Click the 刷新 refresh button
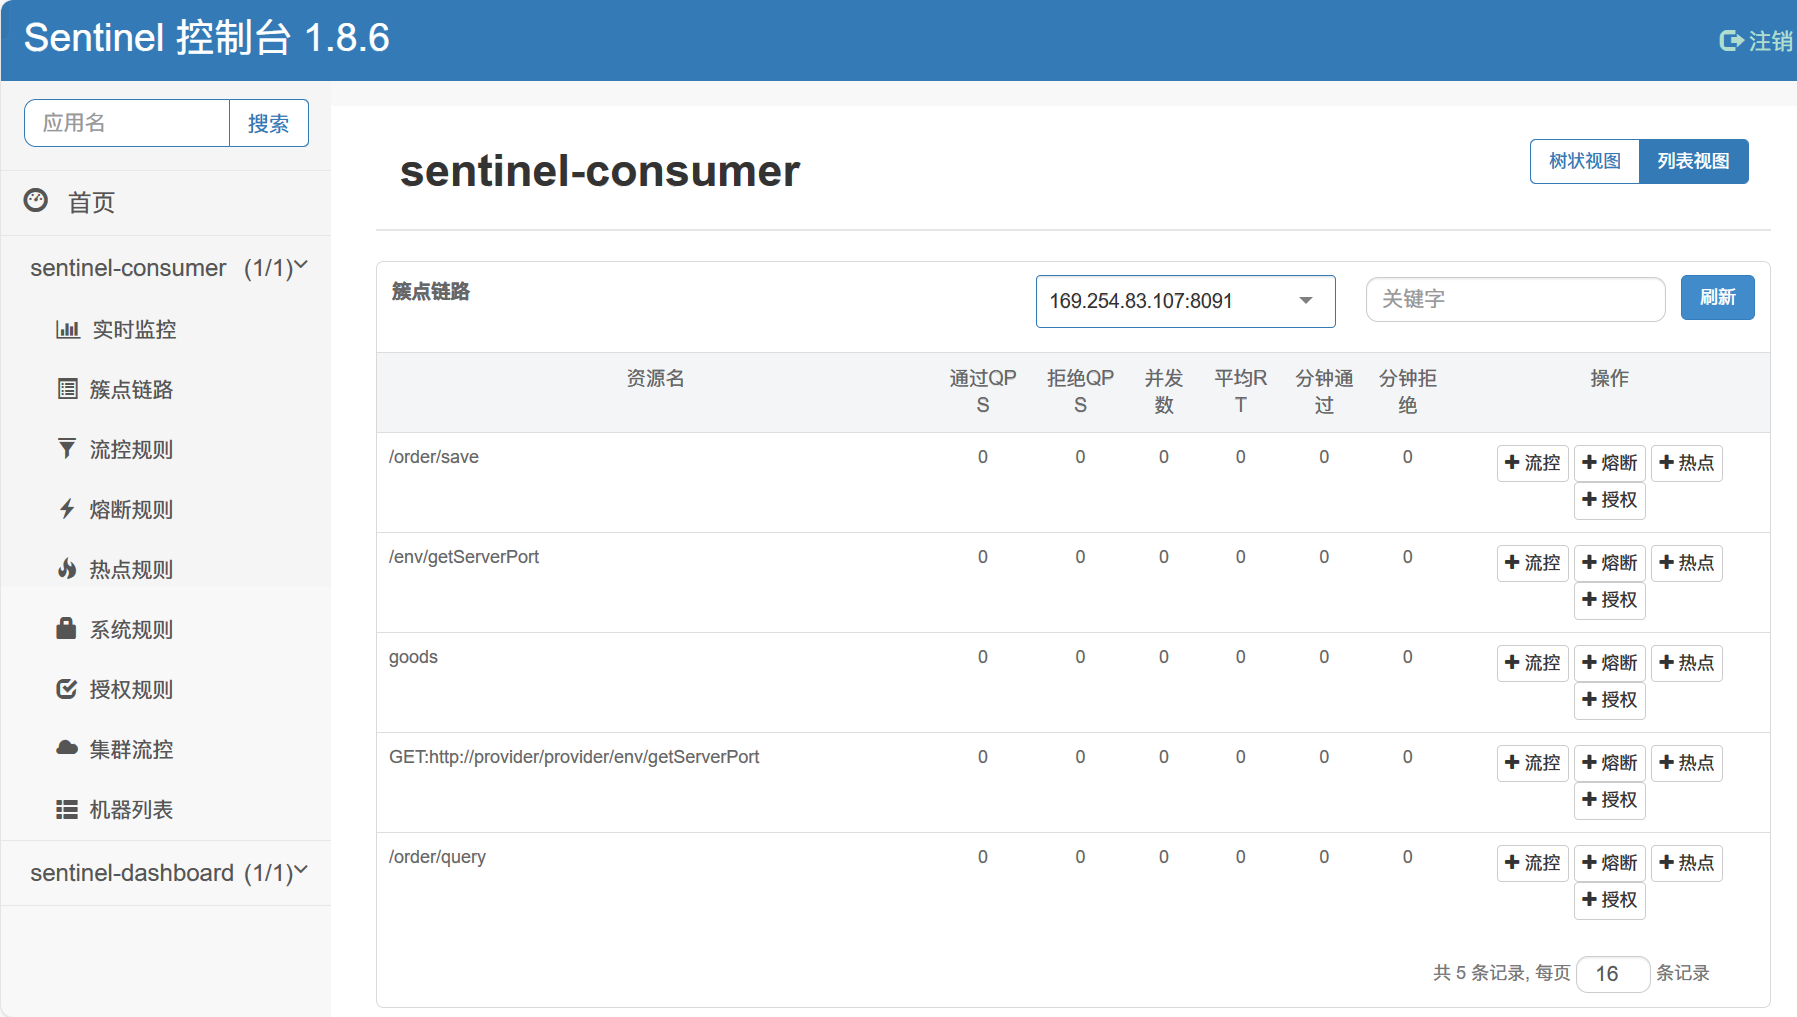1797x1017 pixels. [1717, 298]
